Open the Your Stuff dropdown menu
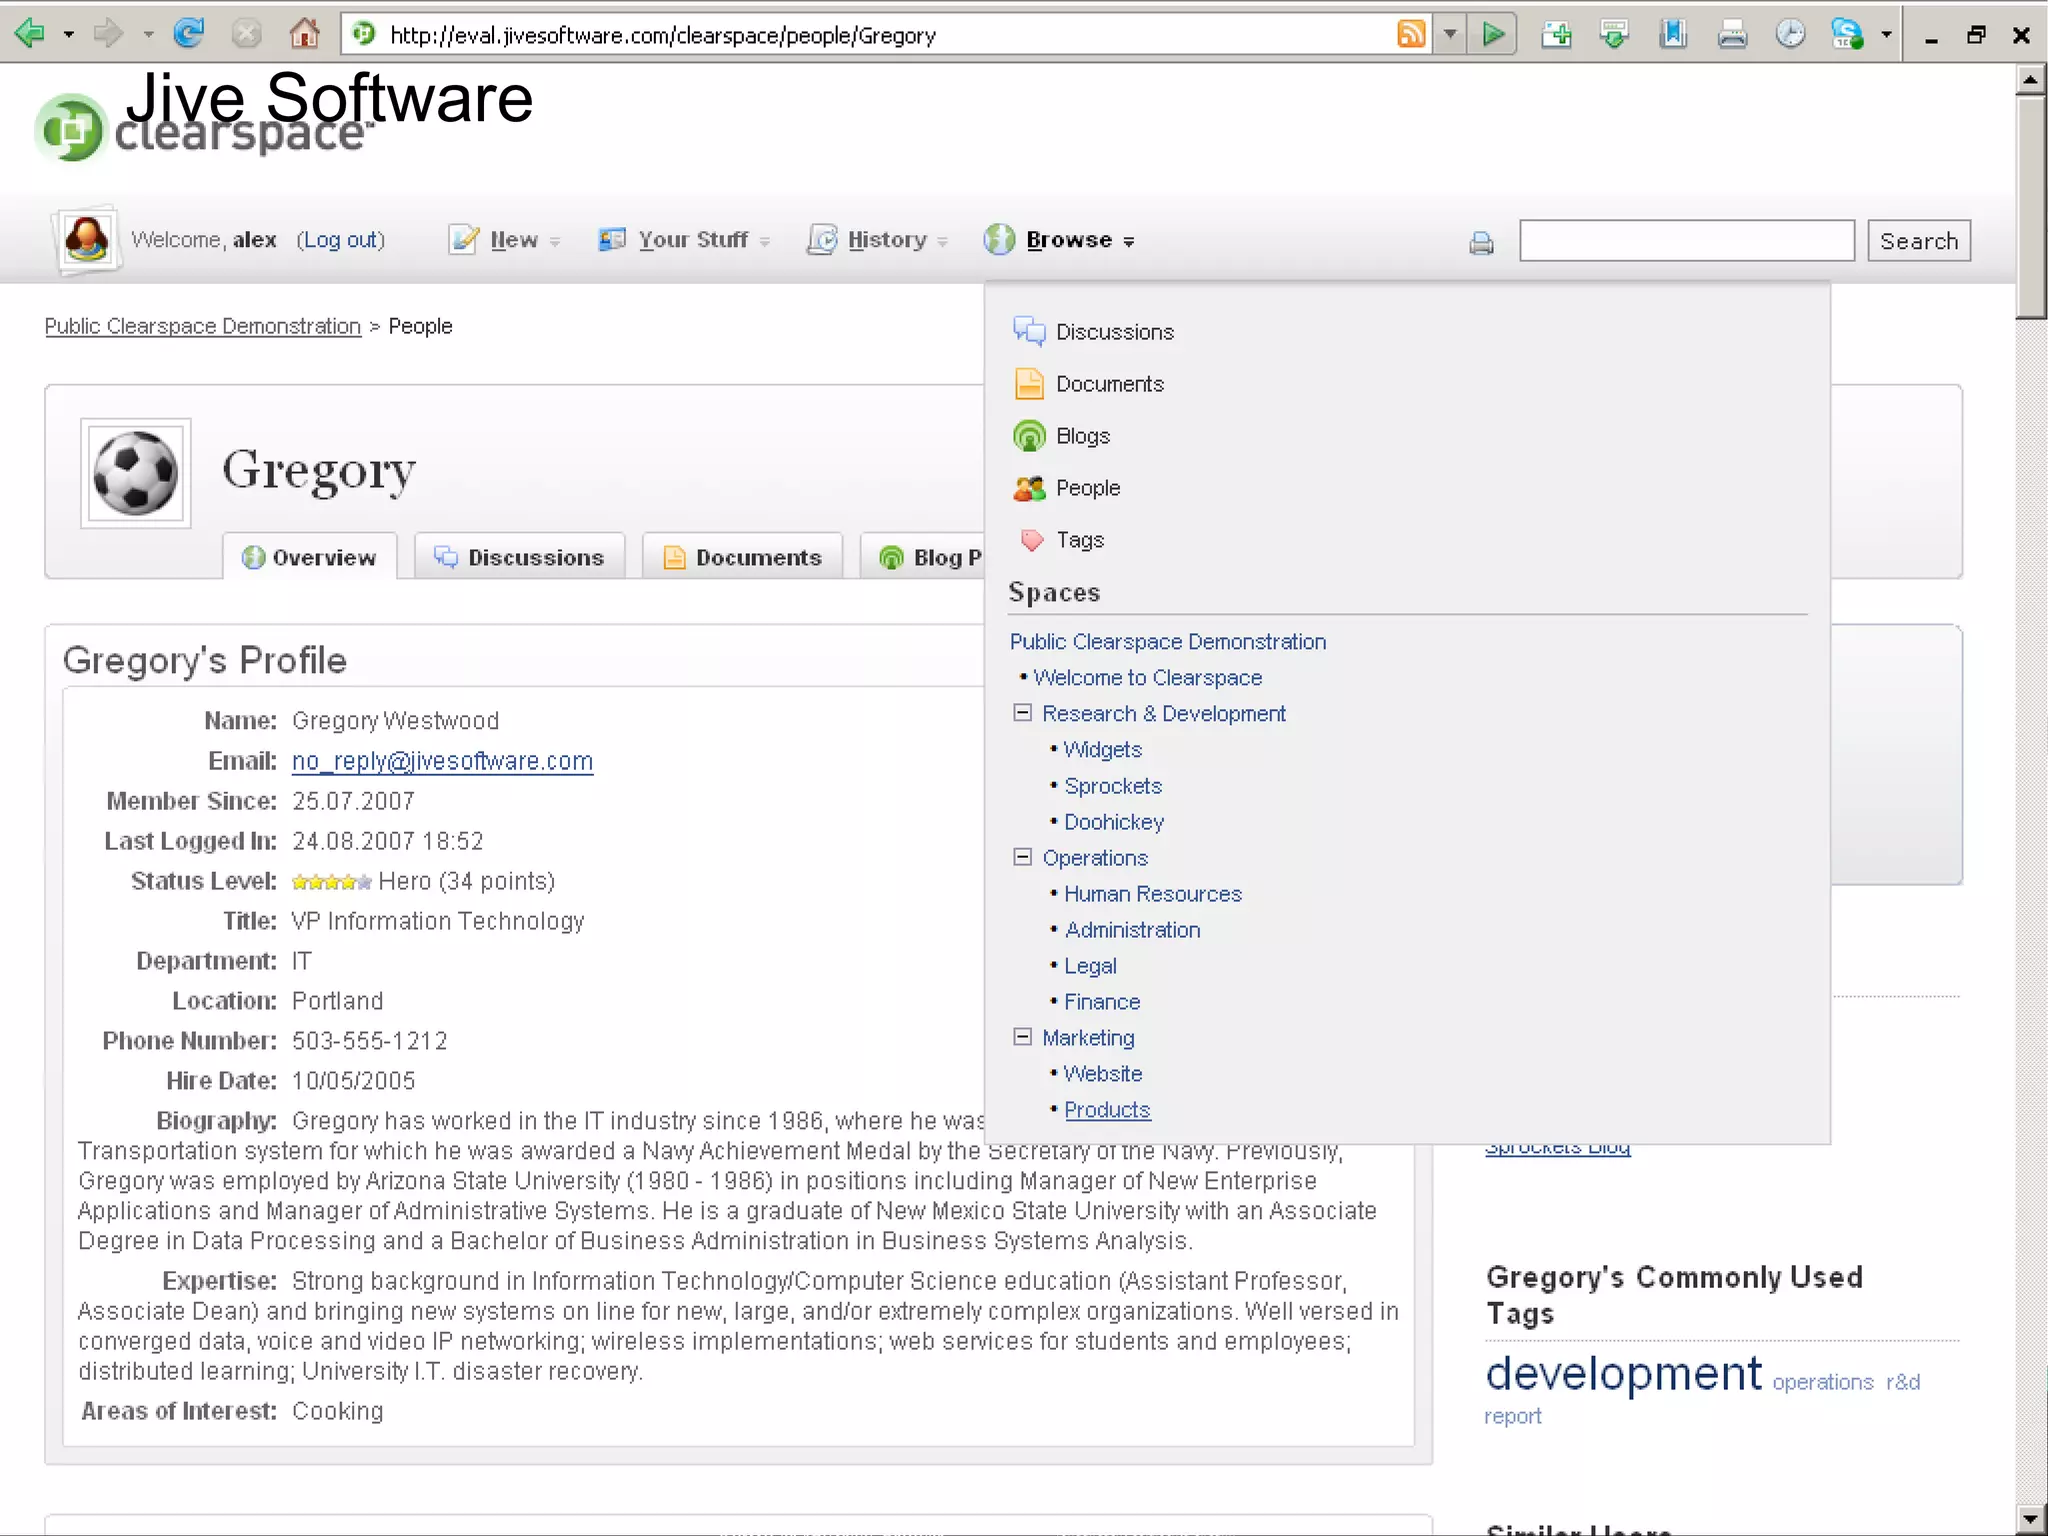The width and height of the screenshot is (2048, 1536). tap(684, 240)
